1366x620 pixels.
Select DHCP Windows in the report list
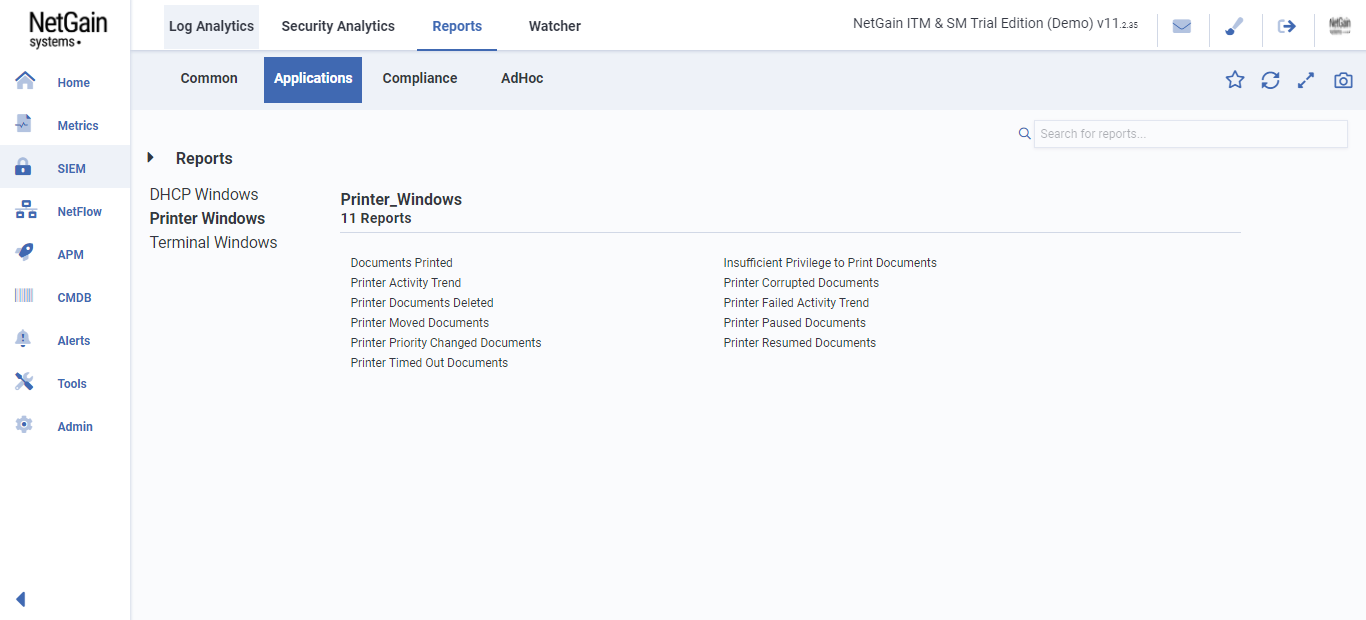204,194
